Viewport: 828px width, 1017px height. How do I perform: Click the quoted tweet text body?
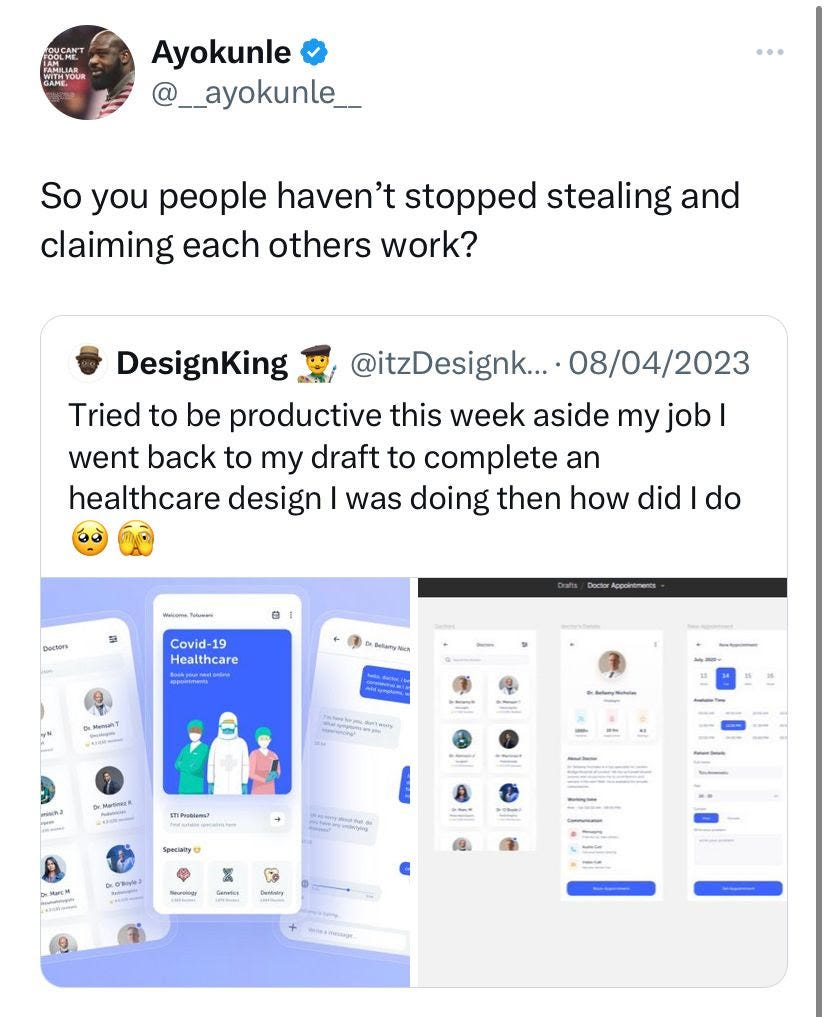(x=405, y=477)
